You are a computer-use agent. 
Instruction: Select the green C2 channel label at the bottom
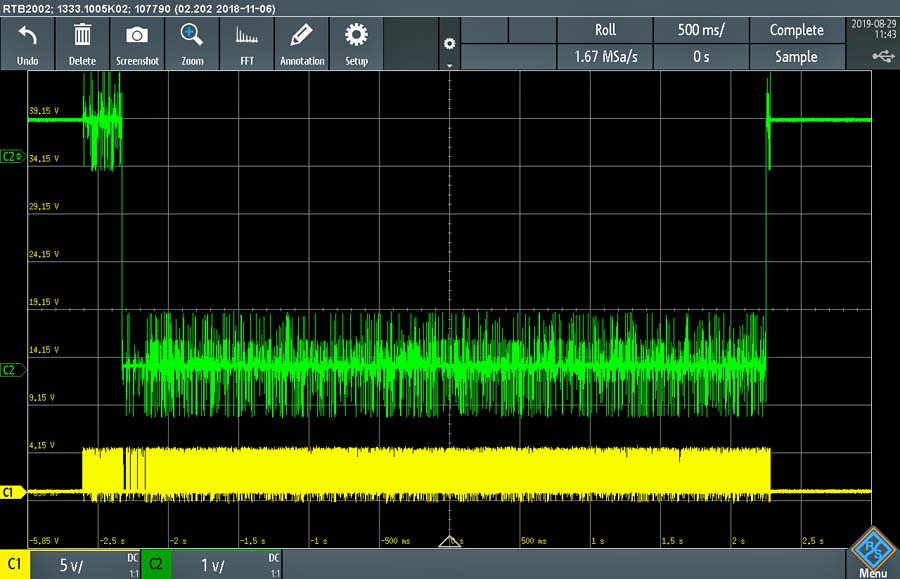tap(156, 564)
